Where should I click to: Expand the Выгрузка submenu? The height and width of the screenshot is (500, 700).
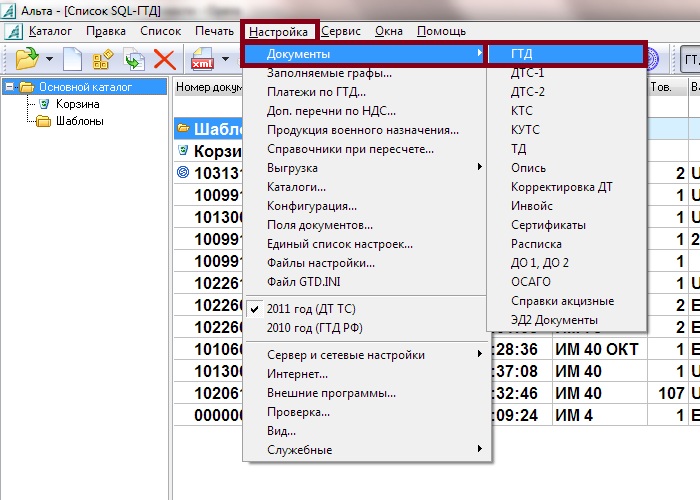click(x=292, y=168)
